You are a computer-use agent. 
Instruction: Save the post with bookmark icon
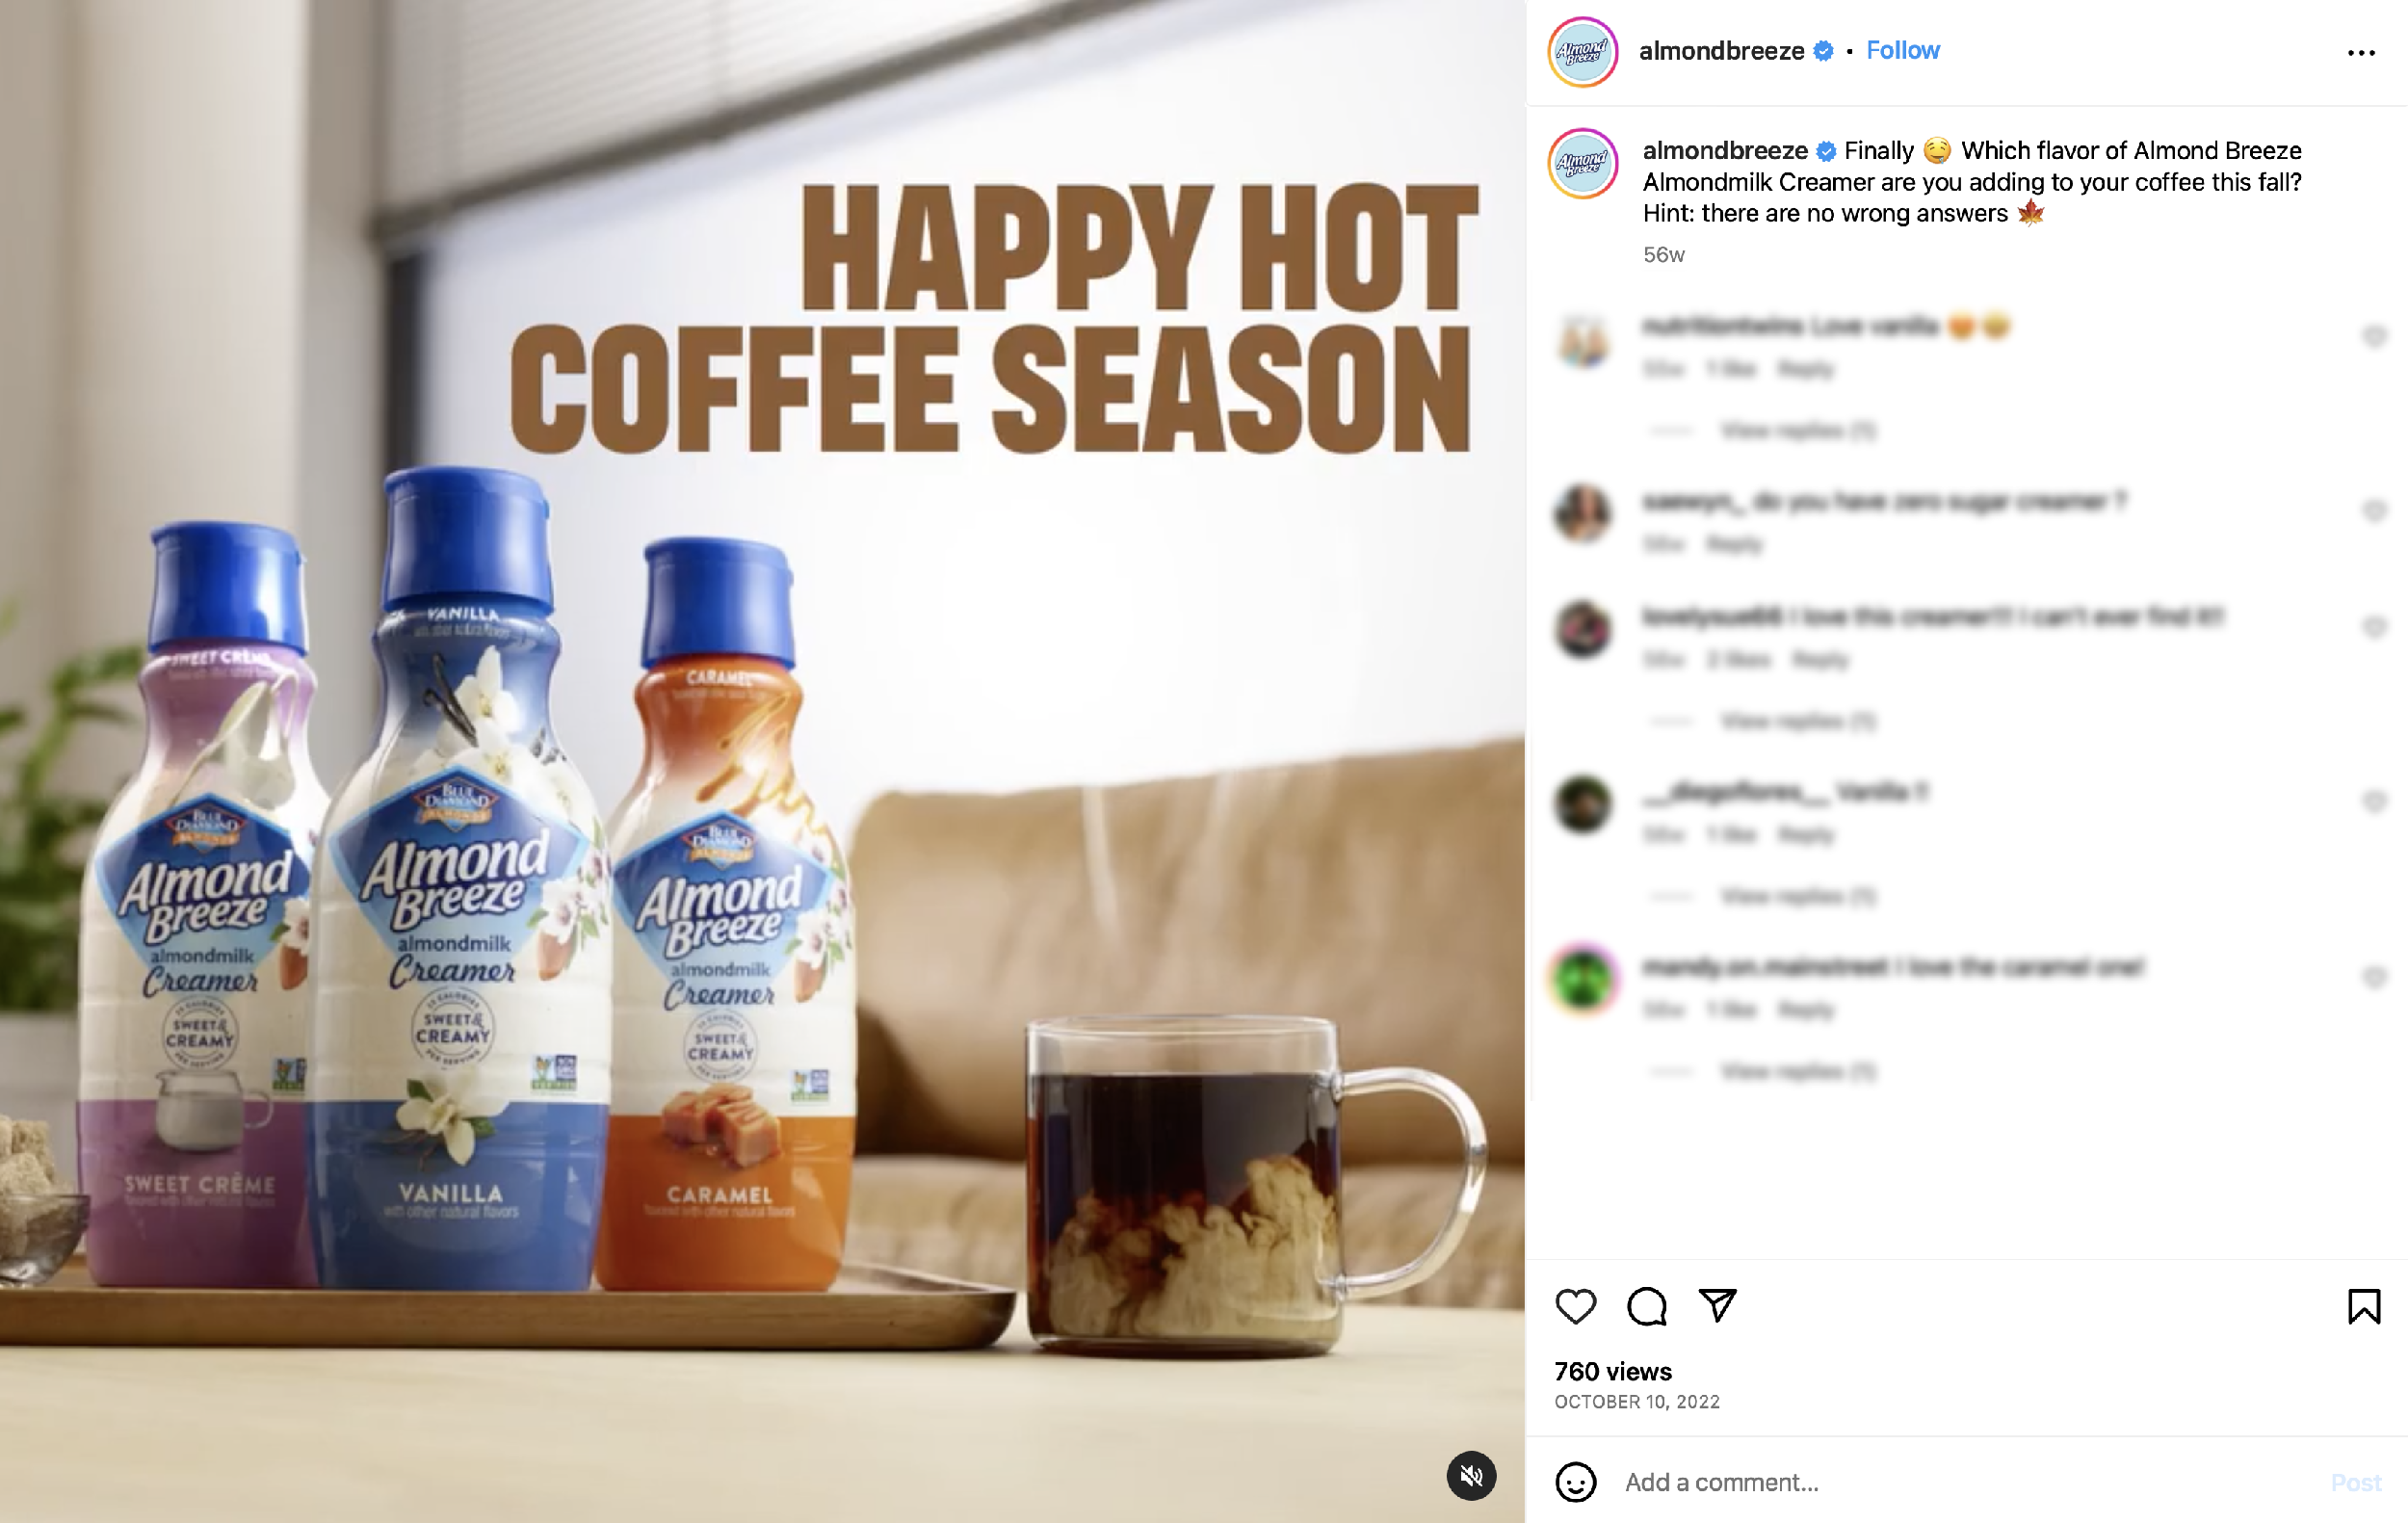click(2364, 1306)
